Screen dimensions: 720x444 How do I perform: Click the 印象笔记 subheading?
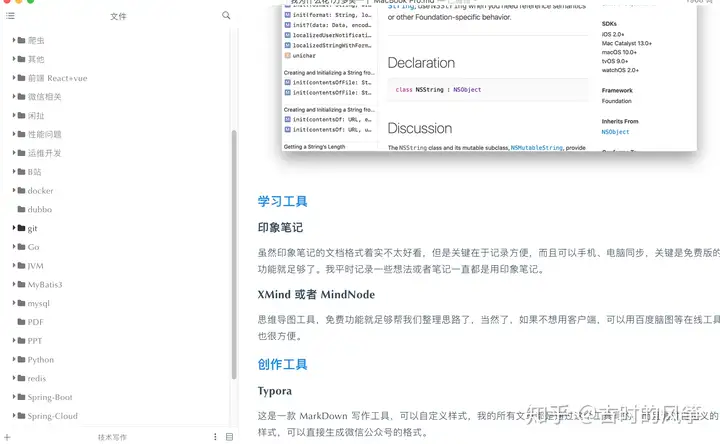point(280,227)
